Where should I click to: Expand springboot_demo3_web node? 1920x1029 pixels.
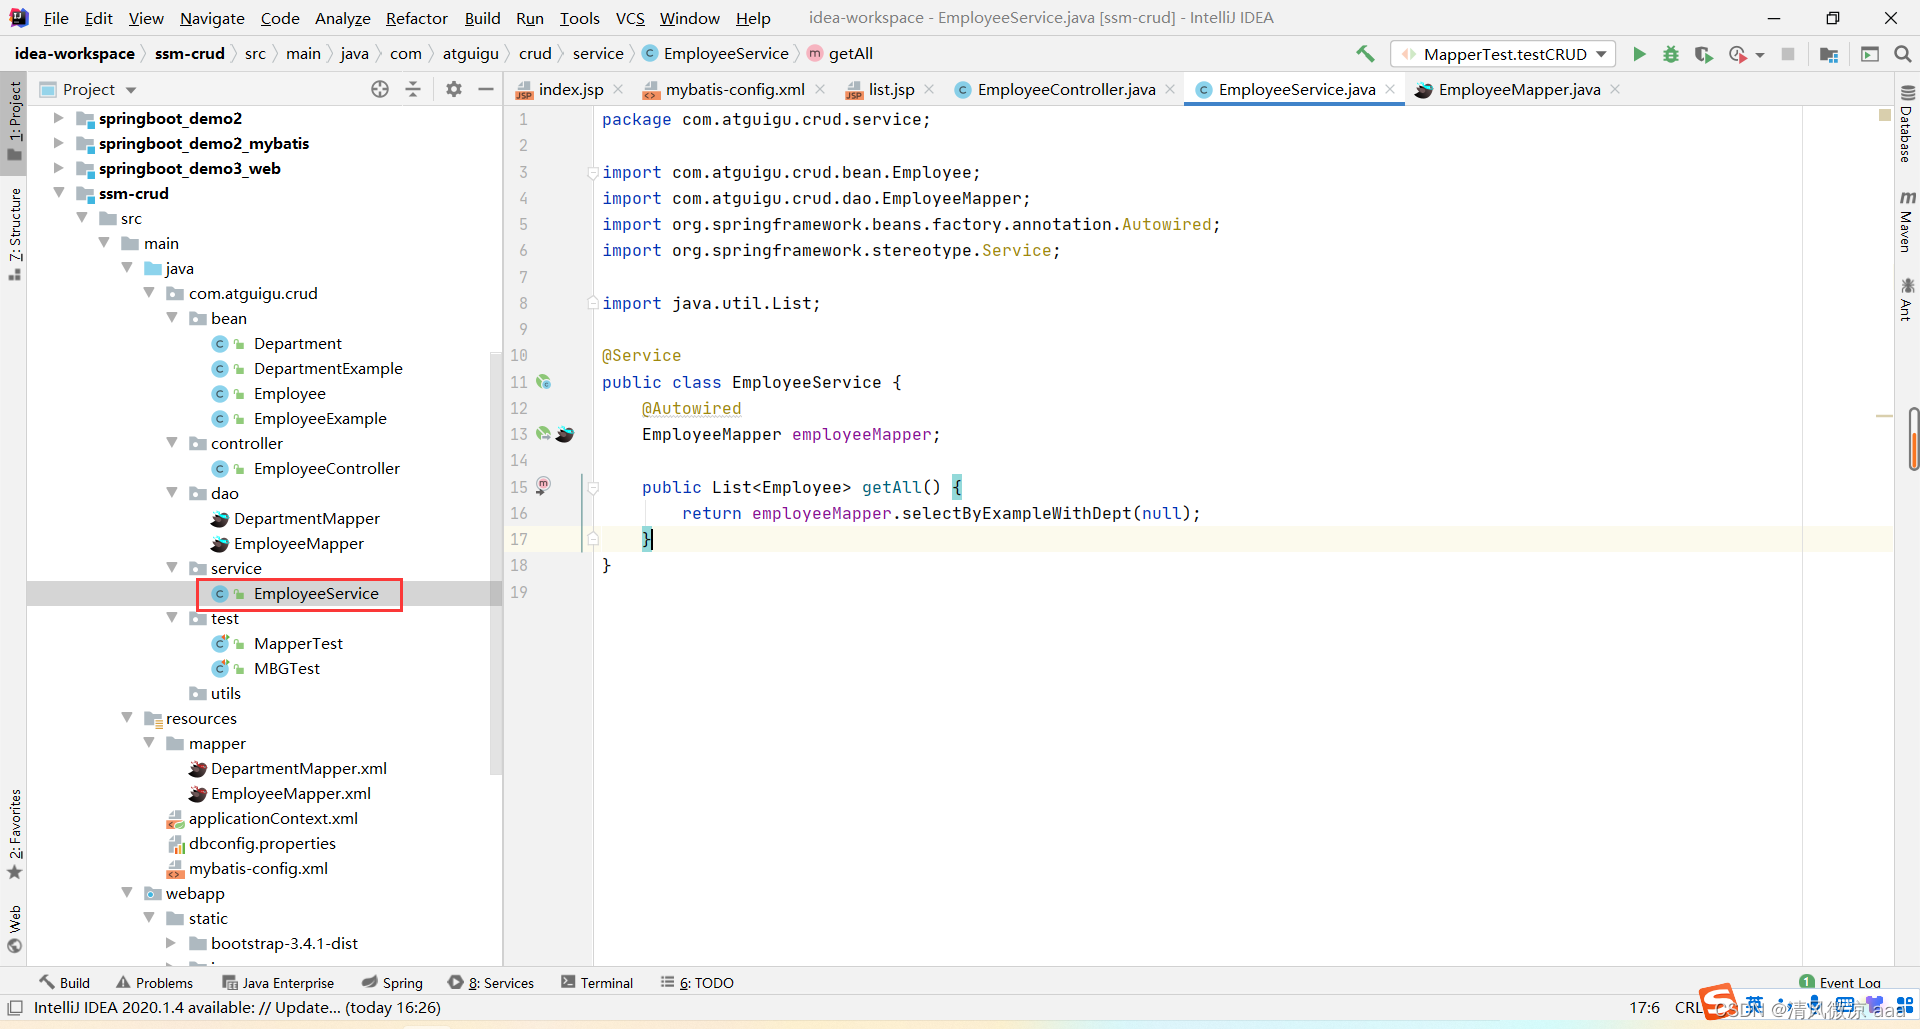pos(58,168)
